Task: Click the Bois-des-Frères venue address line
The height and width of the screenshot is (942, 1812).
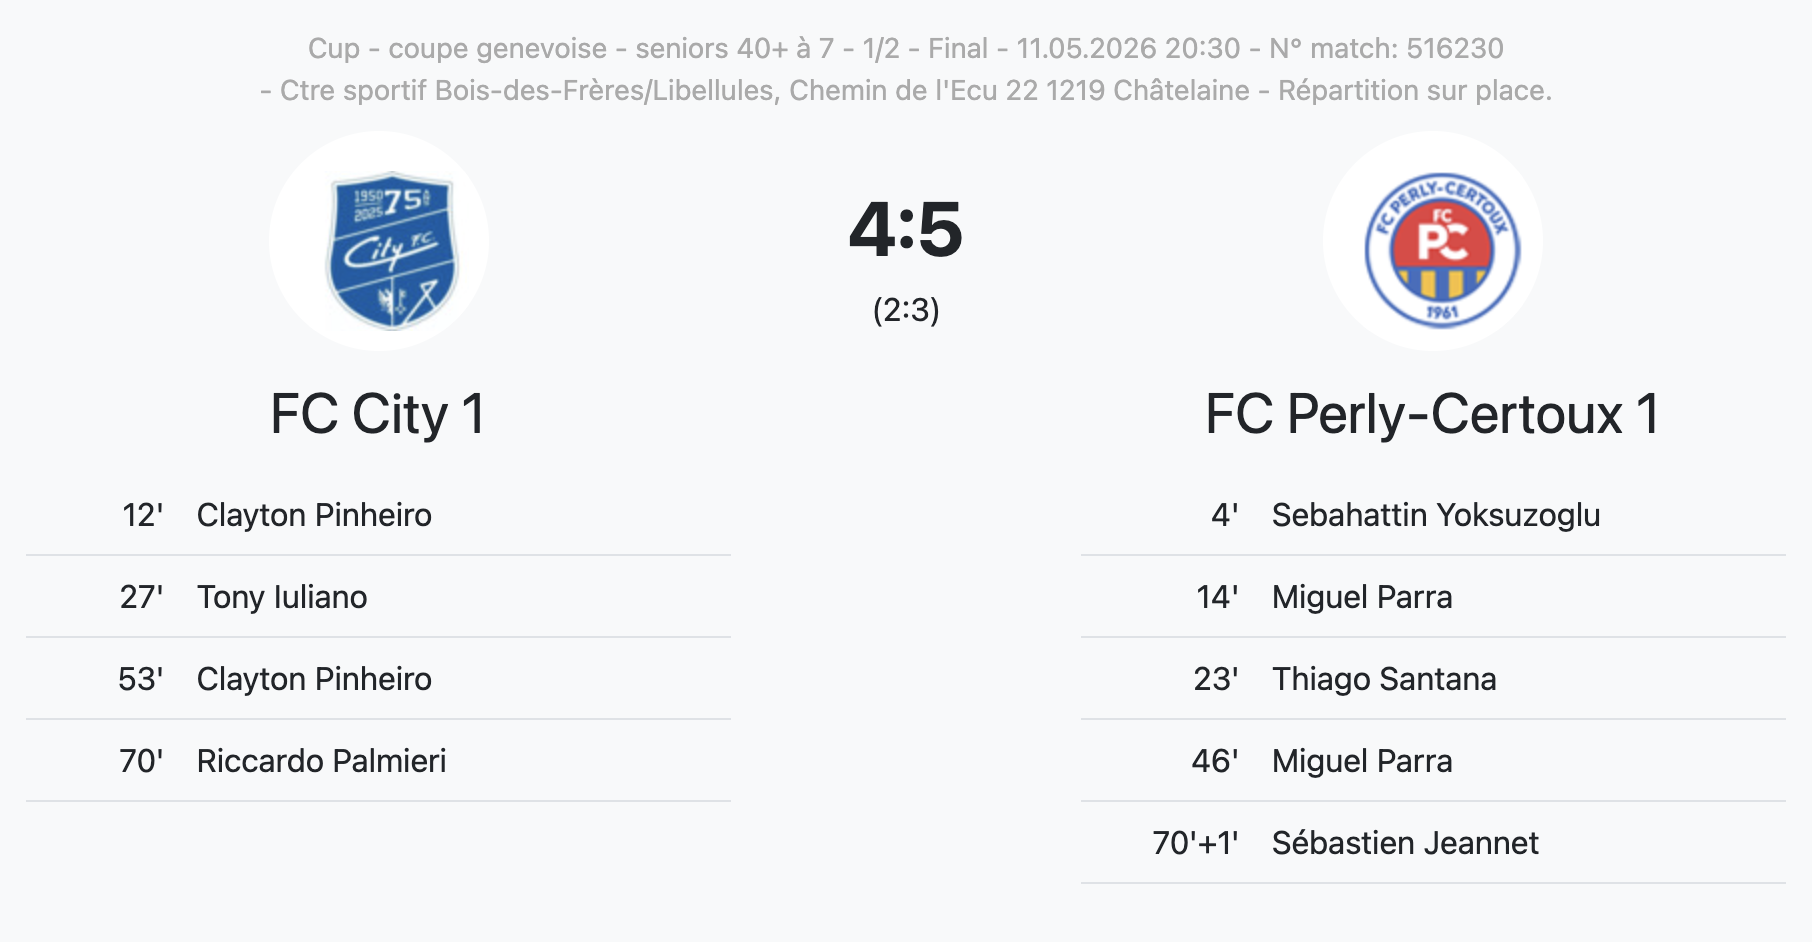Action: (x=906, y=90)
